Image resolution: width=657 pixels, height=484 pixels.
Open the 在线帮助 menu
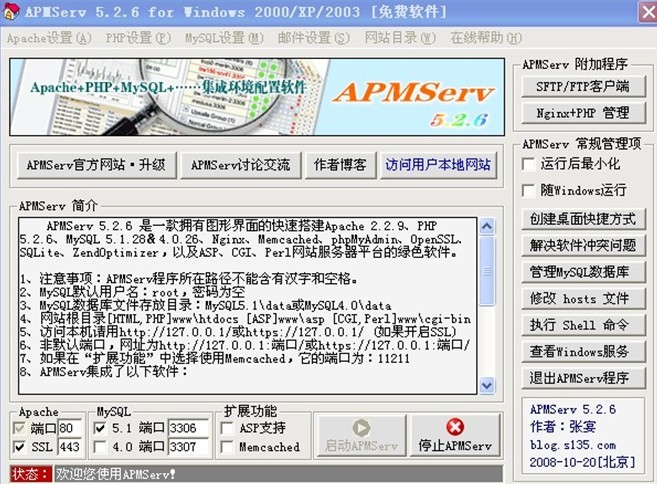point(486,38)
